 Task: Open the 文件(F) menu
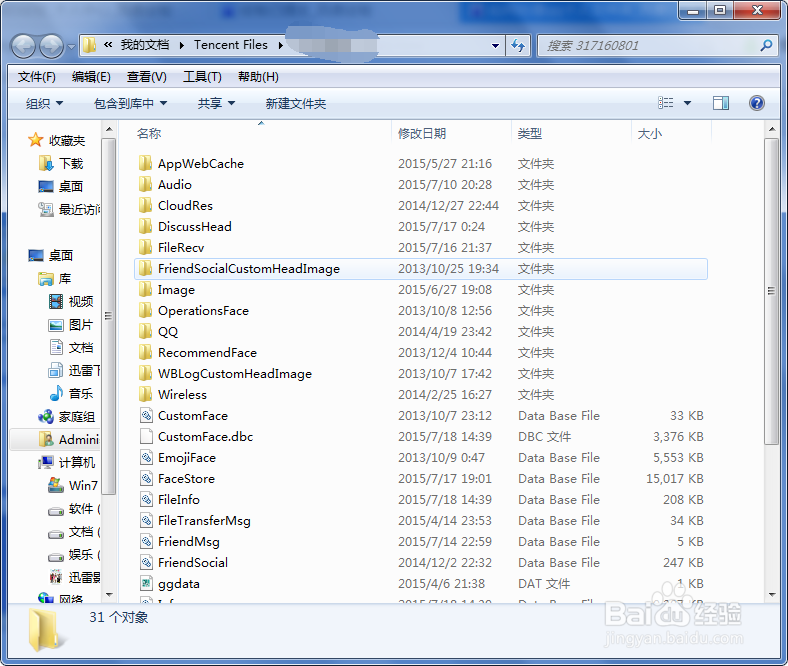tap(37, 77)
